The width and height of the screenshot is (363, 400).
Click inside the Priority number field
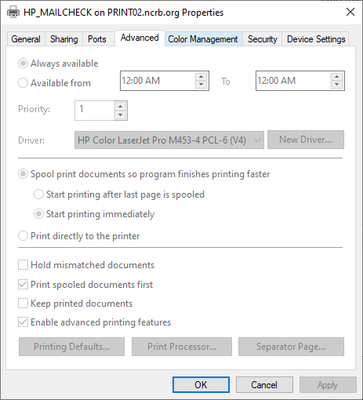point(96,110)
